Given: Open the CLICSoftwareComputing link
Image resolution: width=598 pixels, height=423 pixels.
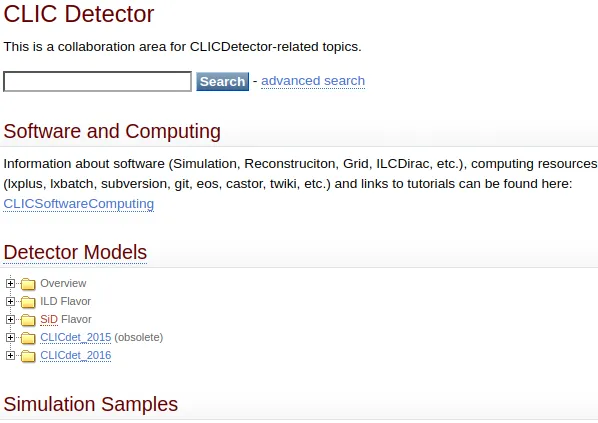Looking at the screenshot, I should [79, 204].
